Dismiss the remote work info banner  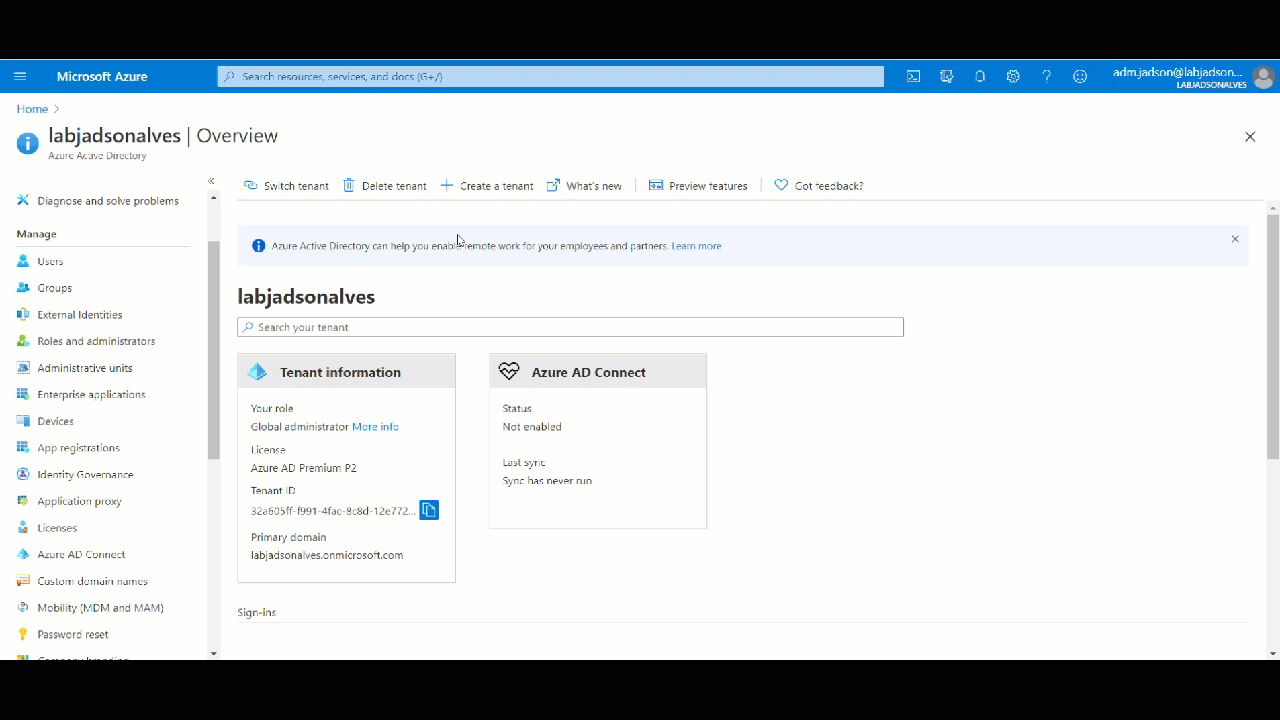pyautogui.click(x=1235, y=239)
